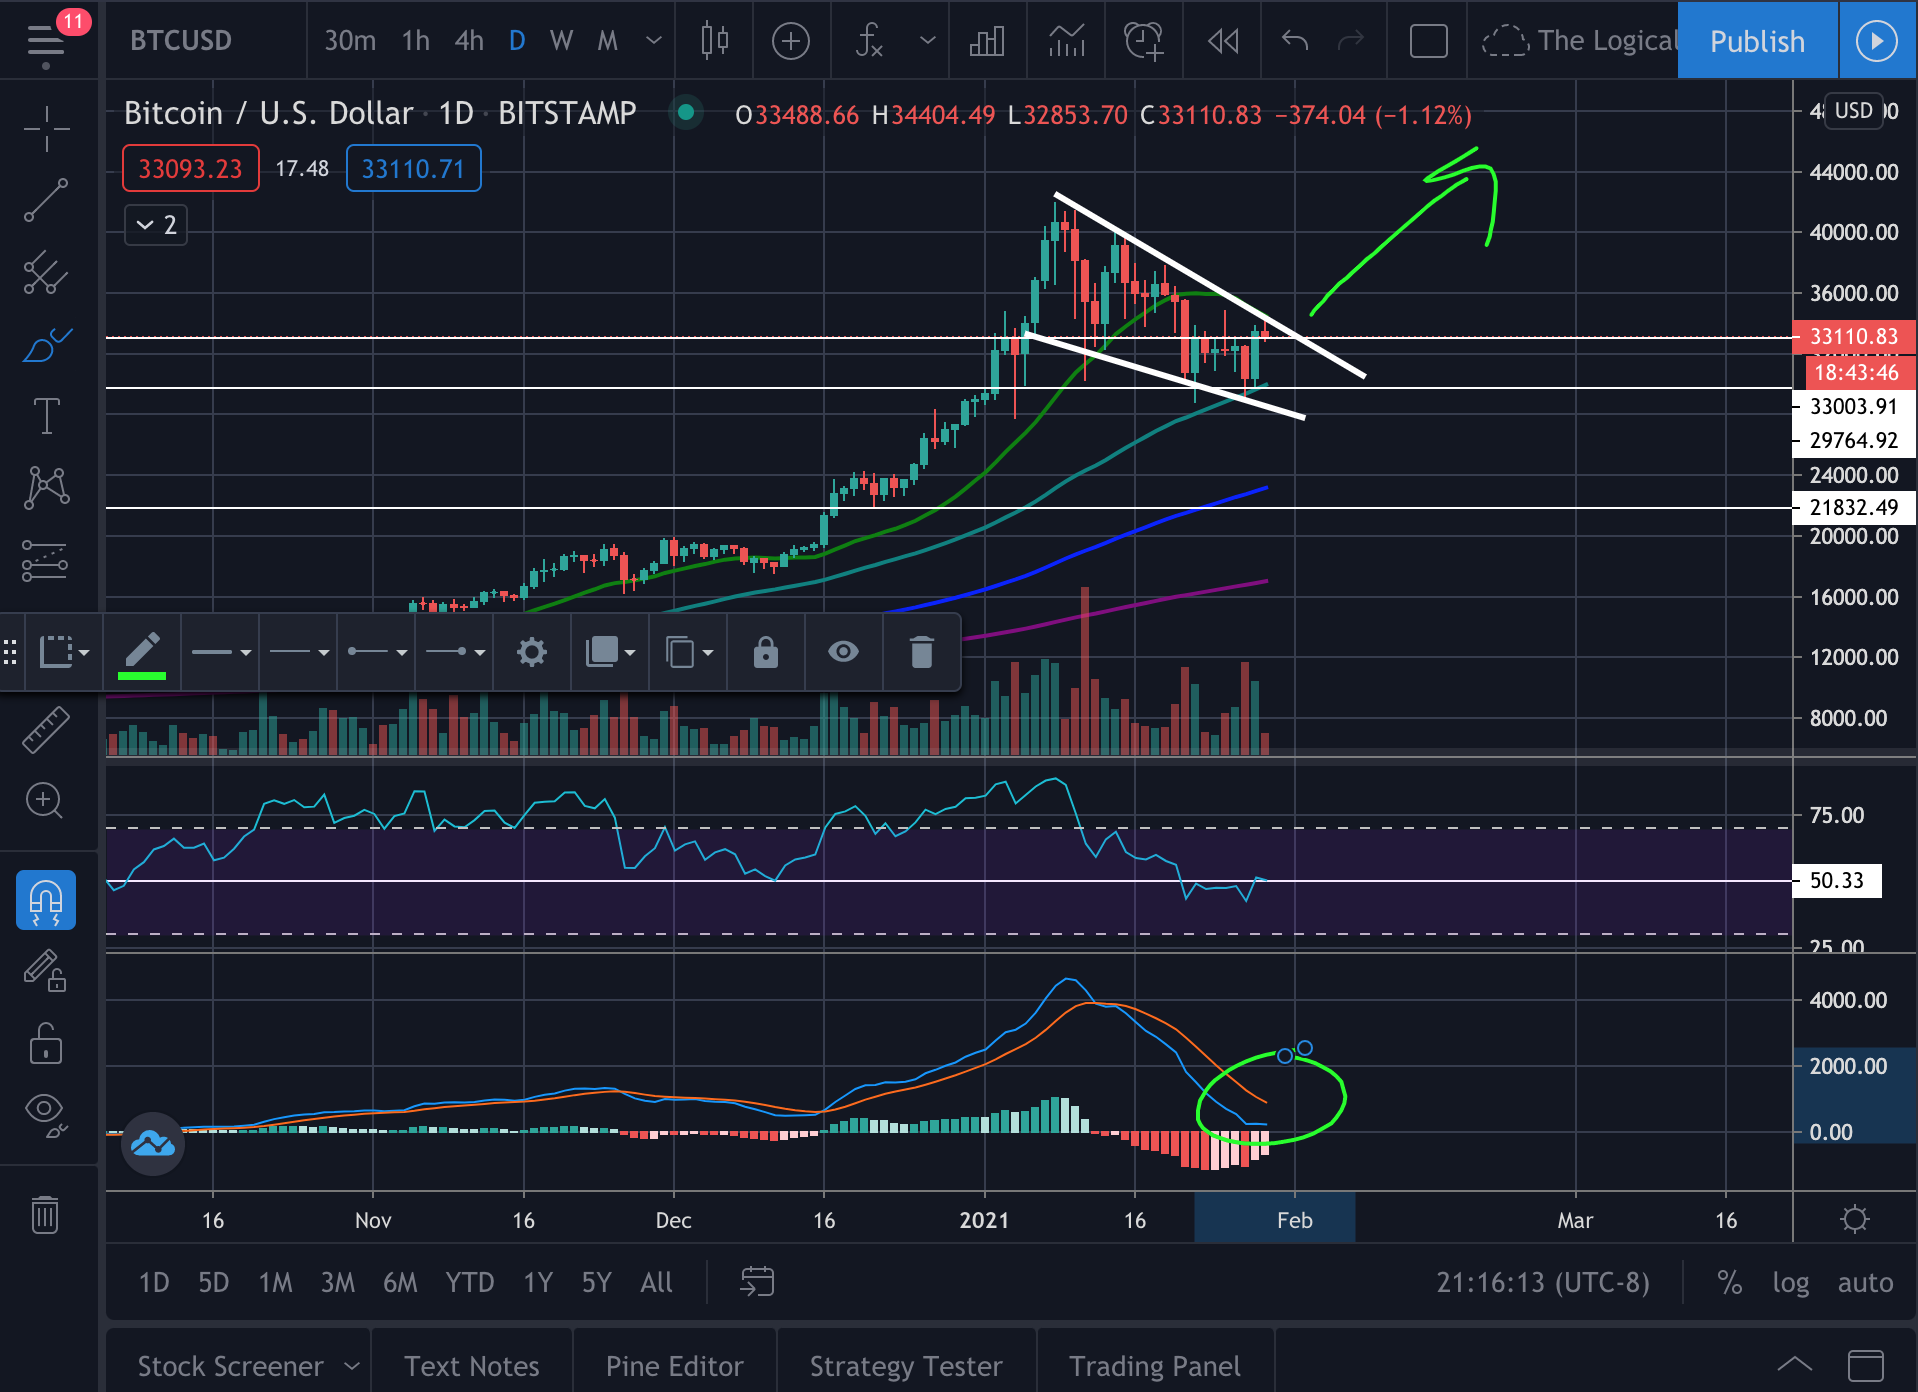Select the D daily timeframe
Screen dimensions: 1918x1392
point(517,41)
